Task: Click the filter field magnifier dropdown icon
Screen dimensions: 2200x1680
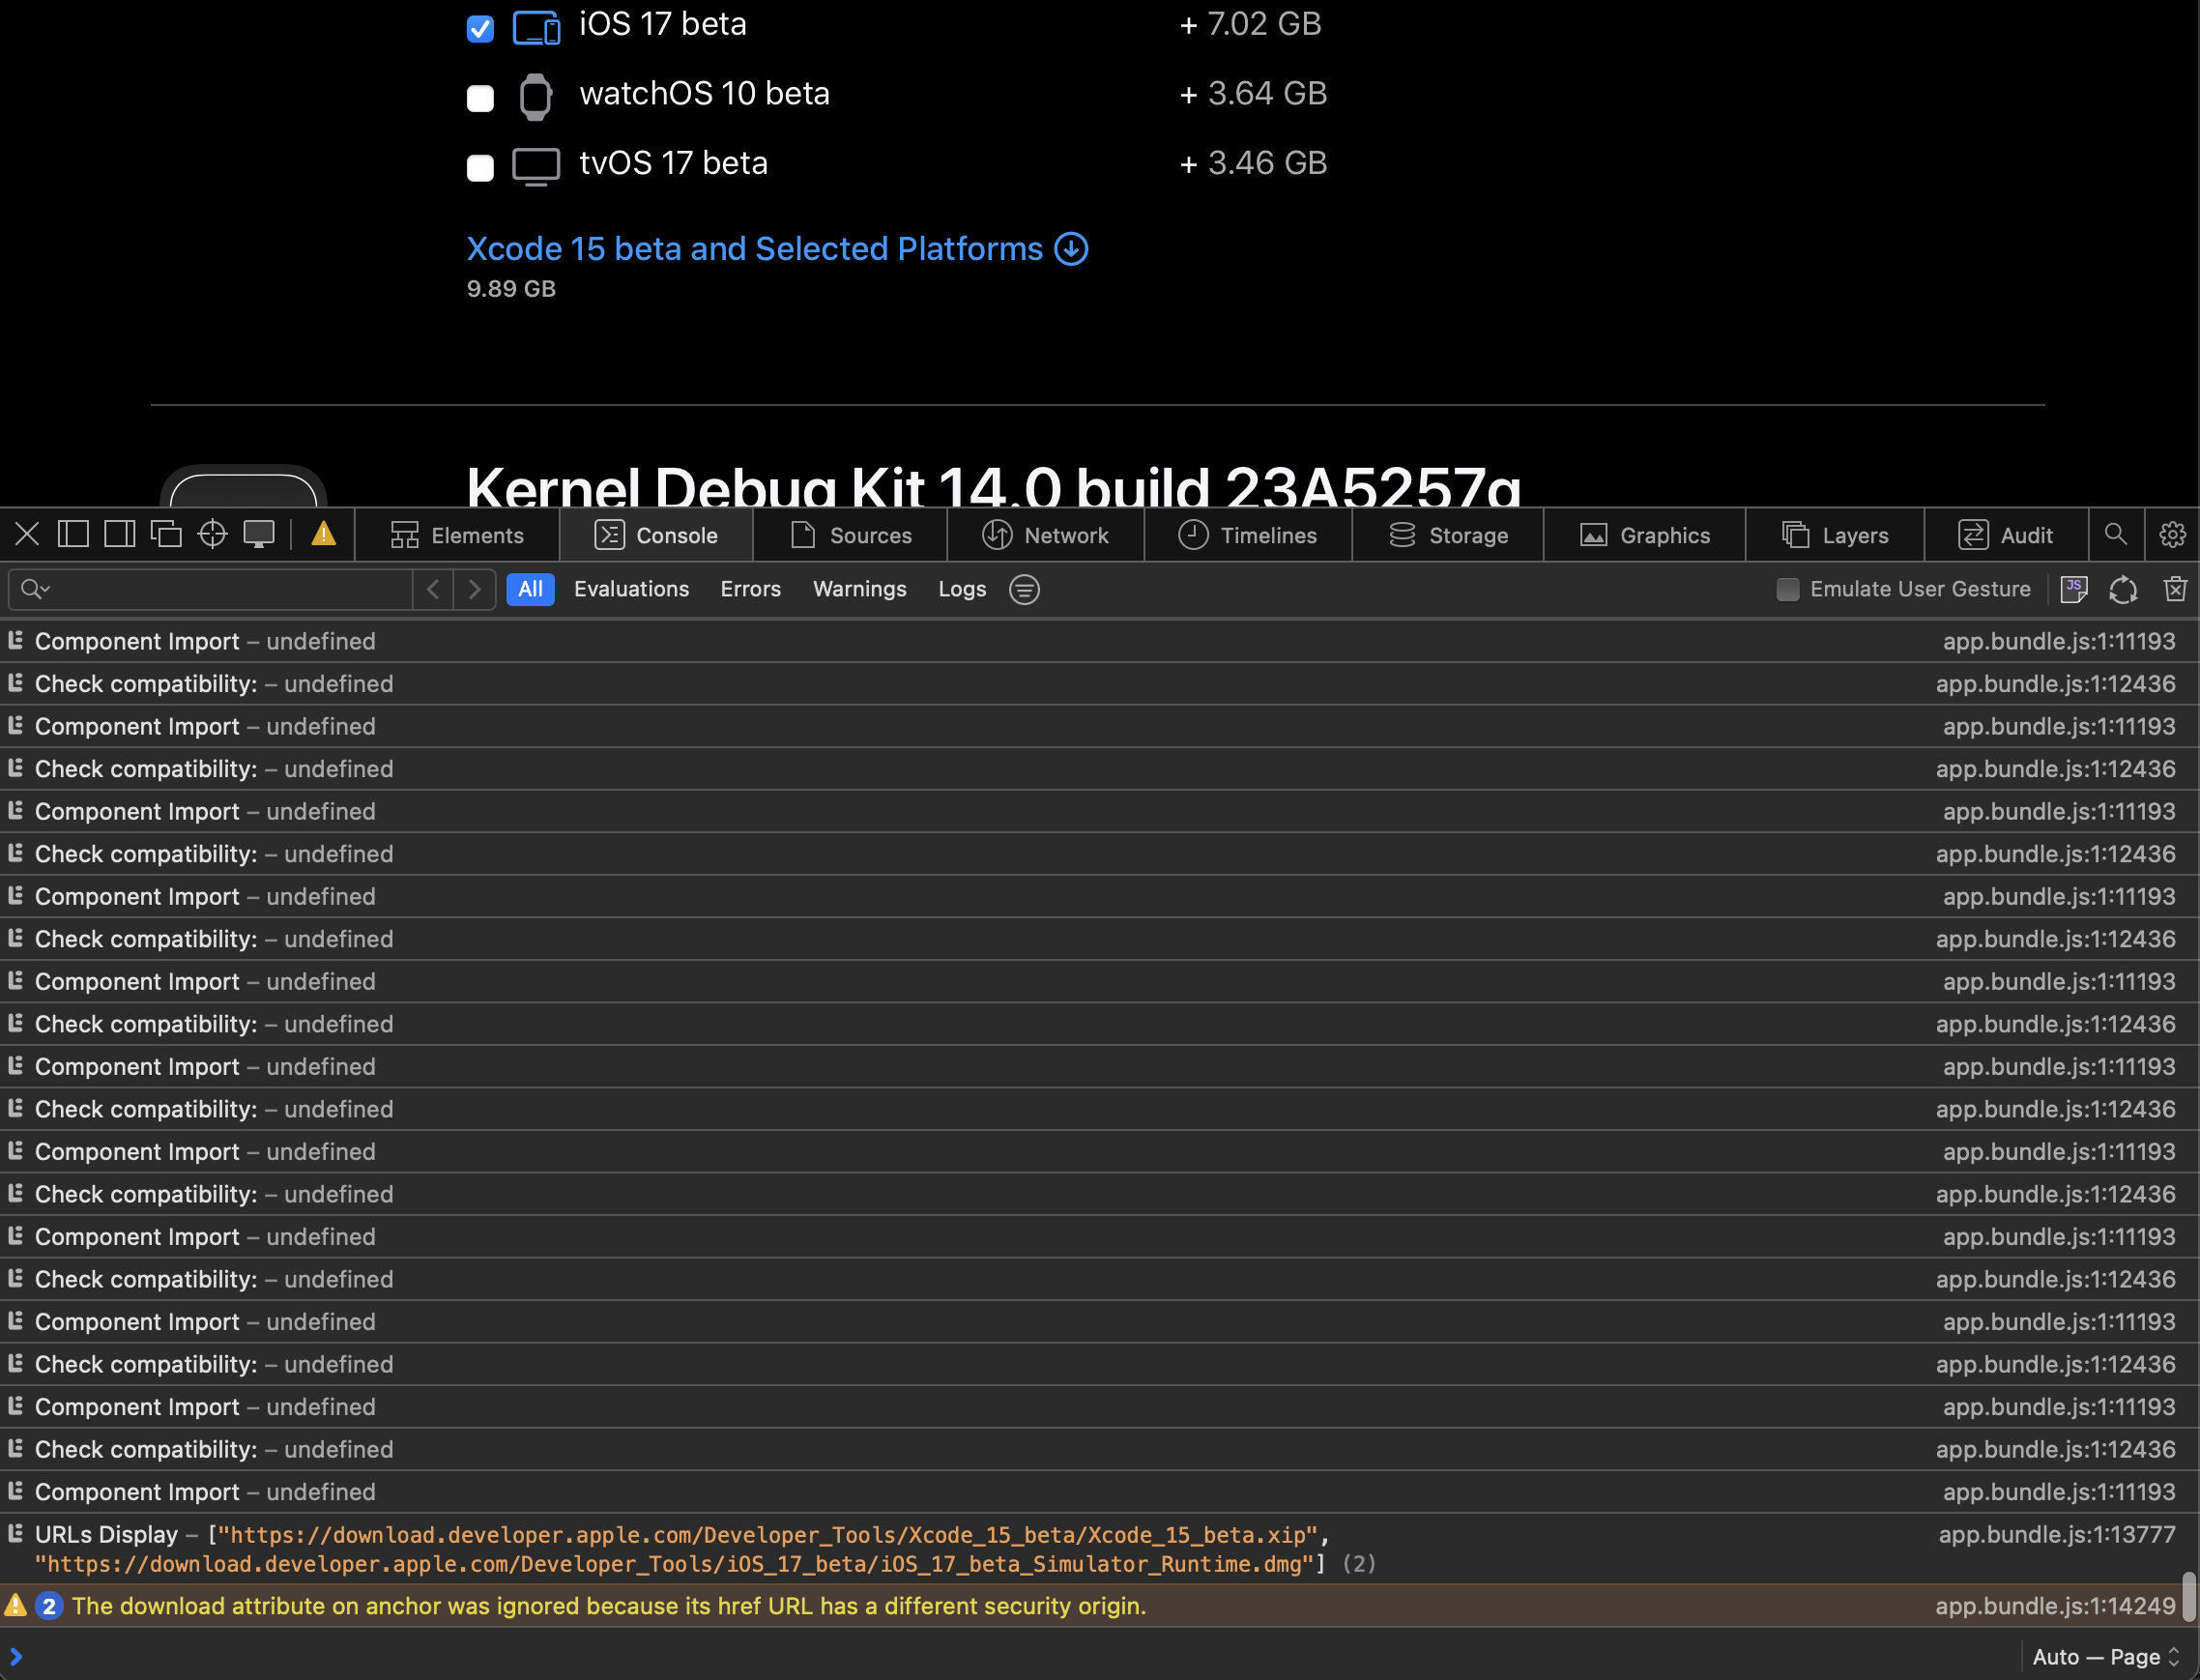Action: 35,590
